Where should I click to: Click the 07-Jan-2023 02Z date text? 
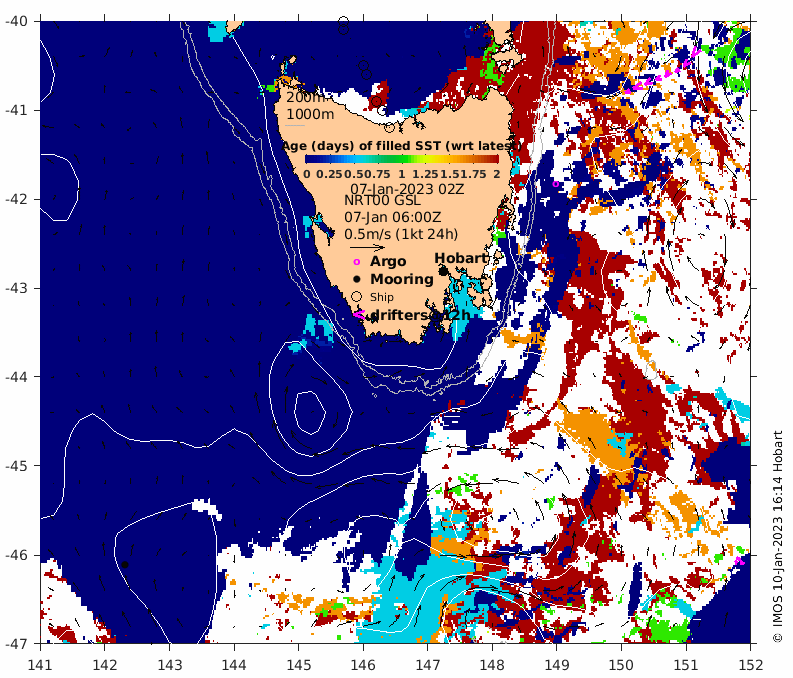pos(407,189)
